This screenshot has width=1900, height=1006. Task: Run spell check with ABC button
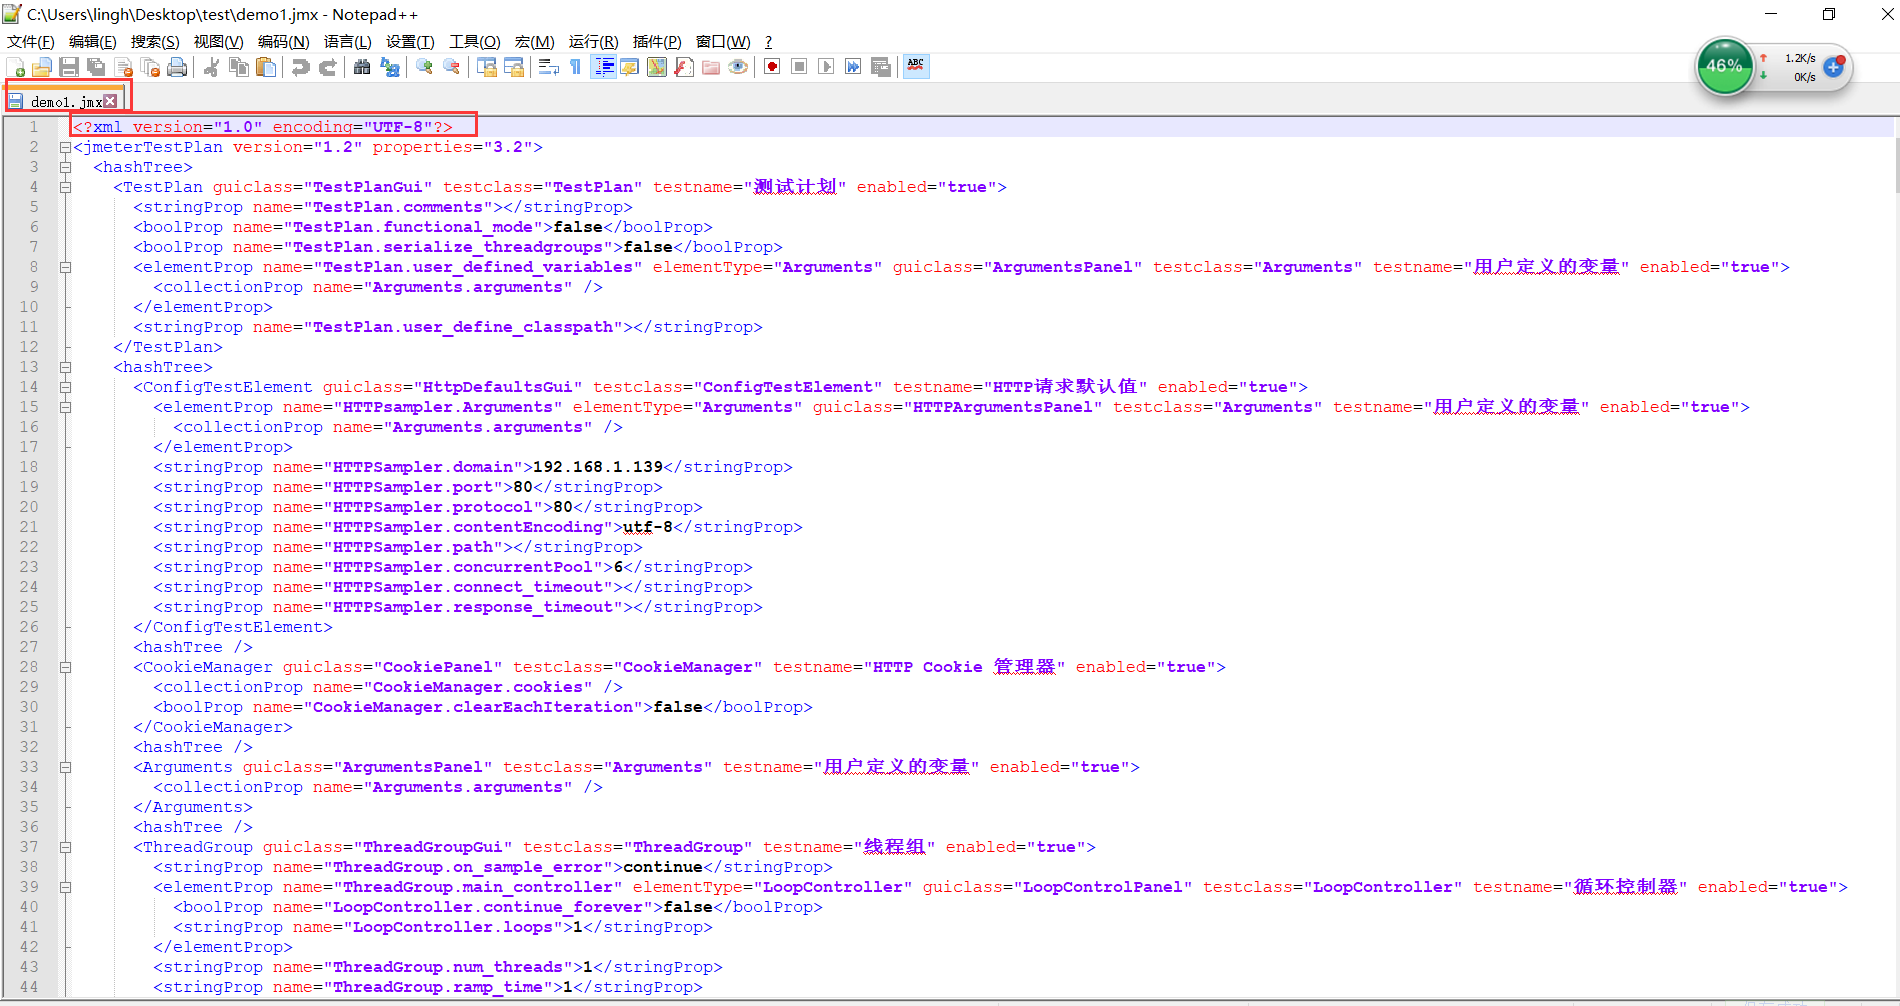point(915,67)
